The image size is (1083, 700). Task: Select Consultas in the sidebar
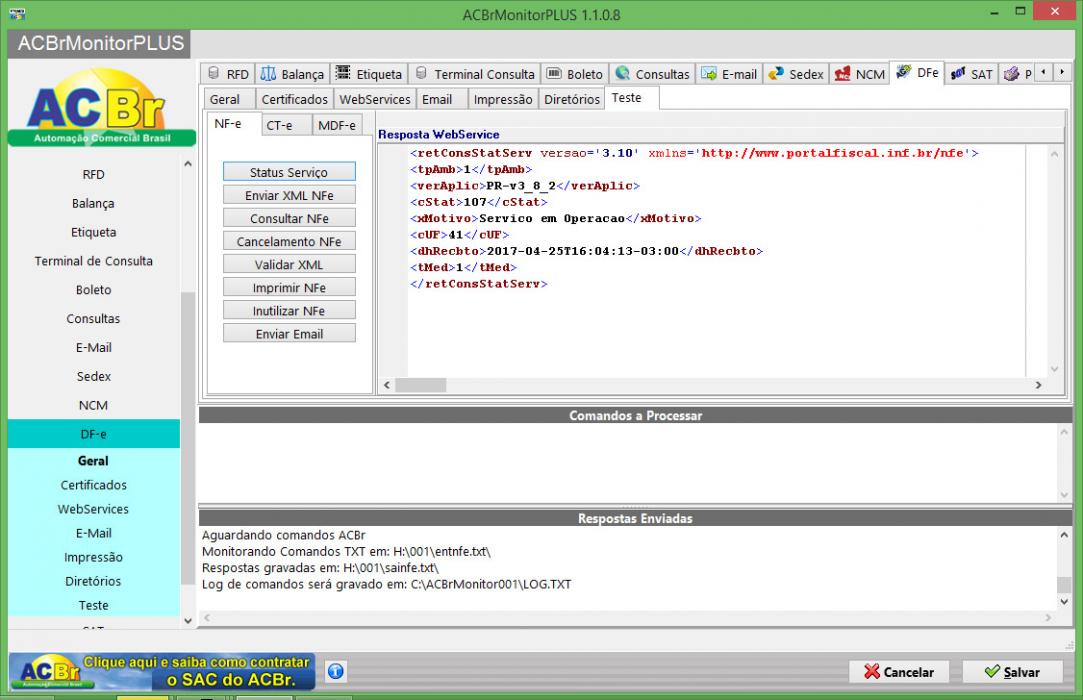(94, 319)
